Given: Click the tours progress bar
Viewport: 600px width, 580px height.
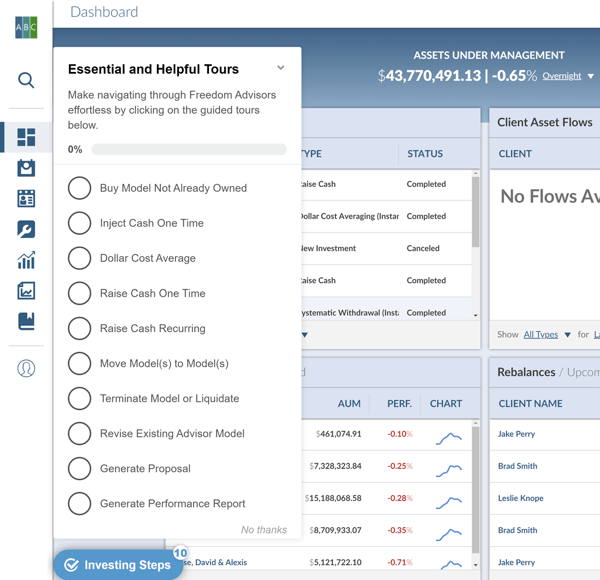Looking at the screenshot, I should pos(189,149).
